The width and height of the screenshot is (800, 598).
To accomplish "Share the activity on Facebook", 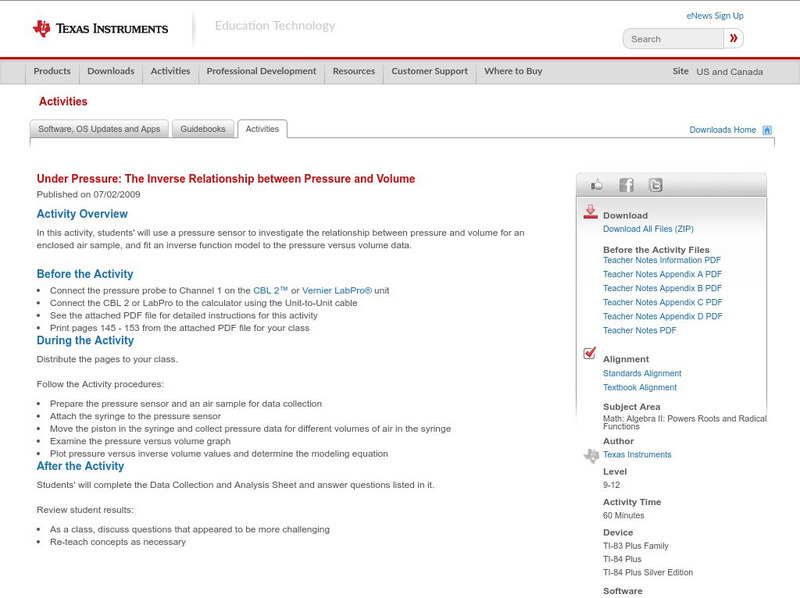I will [626, 185].
